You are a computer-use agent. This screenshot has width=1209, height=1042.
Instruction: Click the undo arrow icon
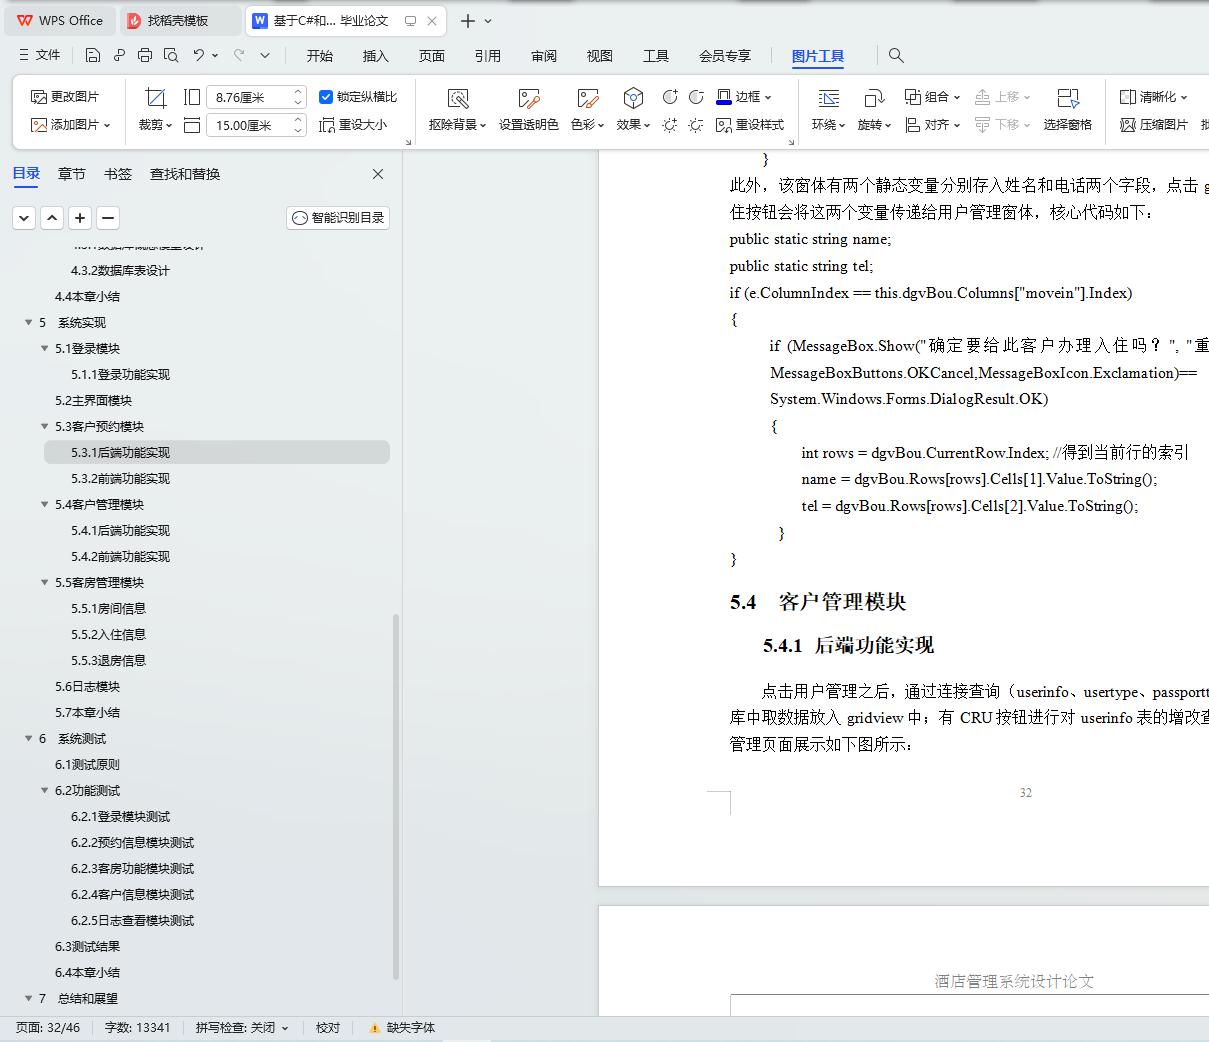click(199, 55)
